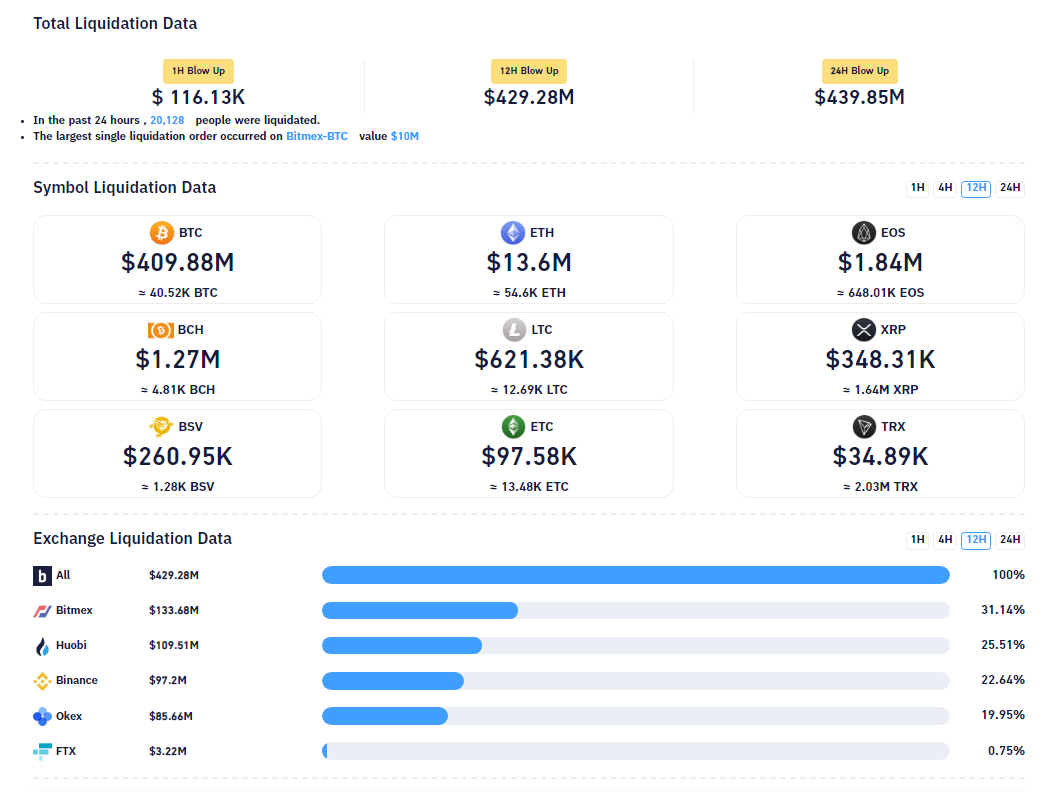Open the Bitmex-BTC largest order link

click(x=317, y=136)
